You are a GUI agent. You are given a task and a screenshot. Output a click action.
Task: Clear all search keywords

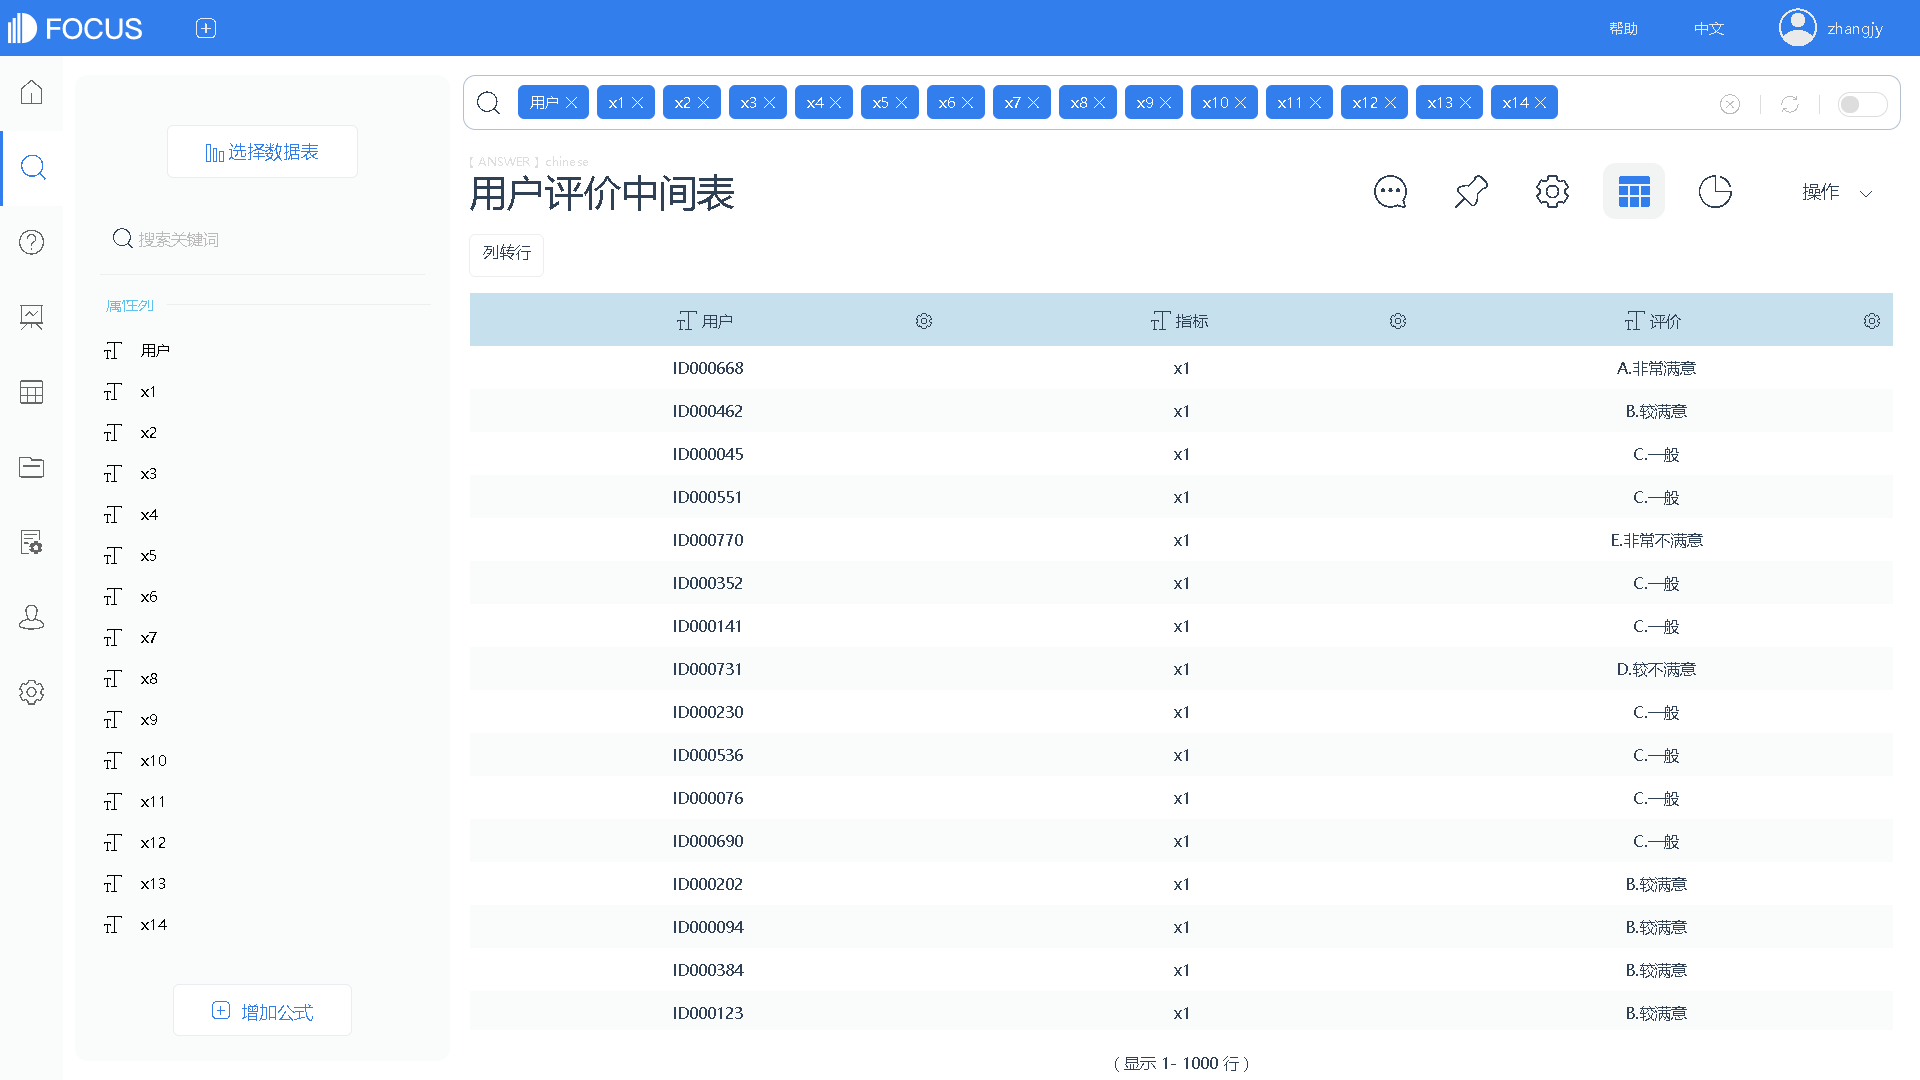point(1730,104)
